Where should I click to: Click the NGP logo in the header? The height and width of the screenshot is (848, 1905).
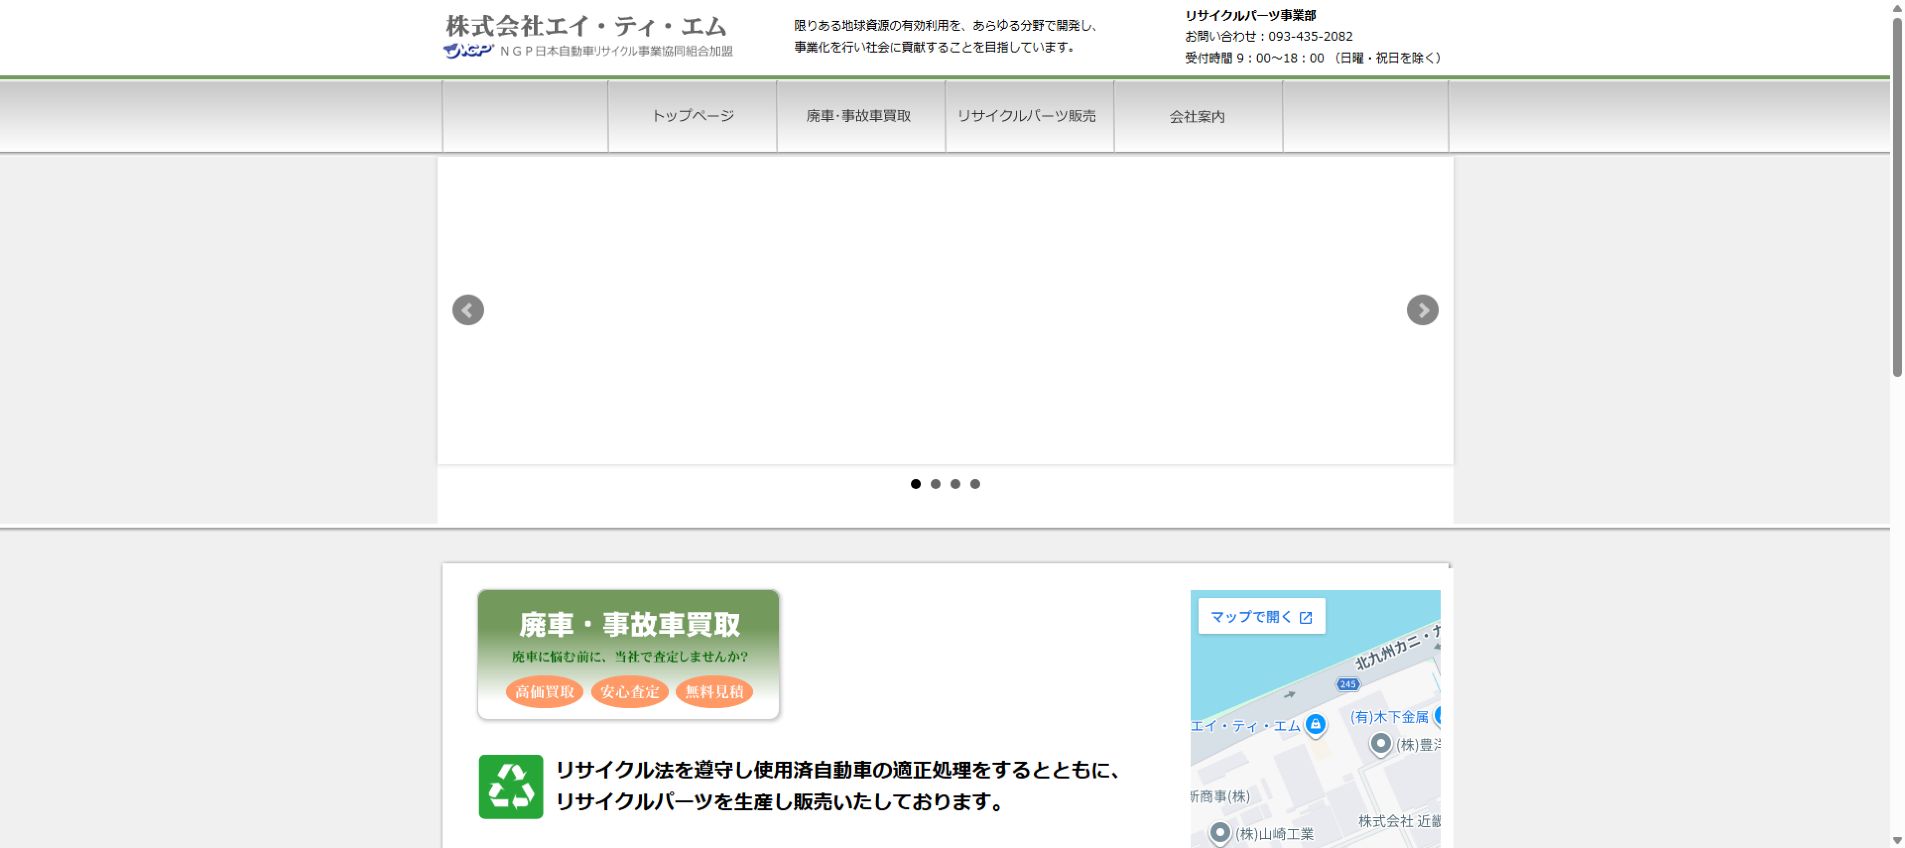pos(468,51)
